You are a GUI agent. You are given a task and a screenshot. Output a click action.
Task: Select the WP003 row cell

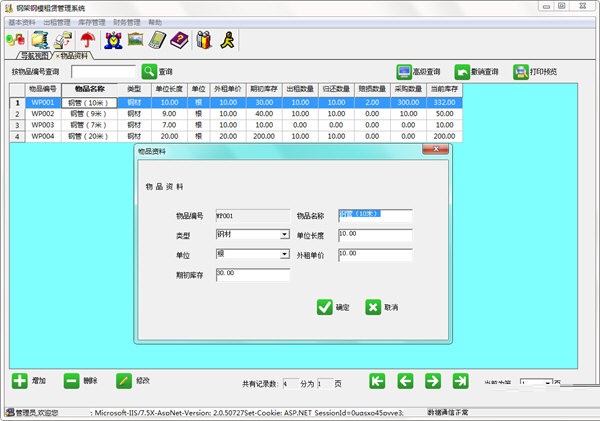[x=43, y=125]
